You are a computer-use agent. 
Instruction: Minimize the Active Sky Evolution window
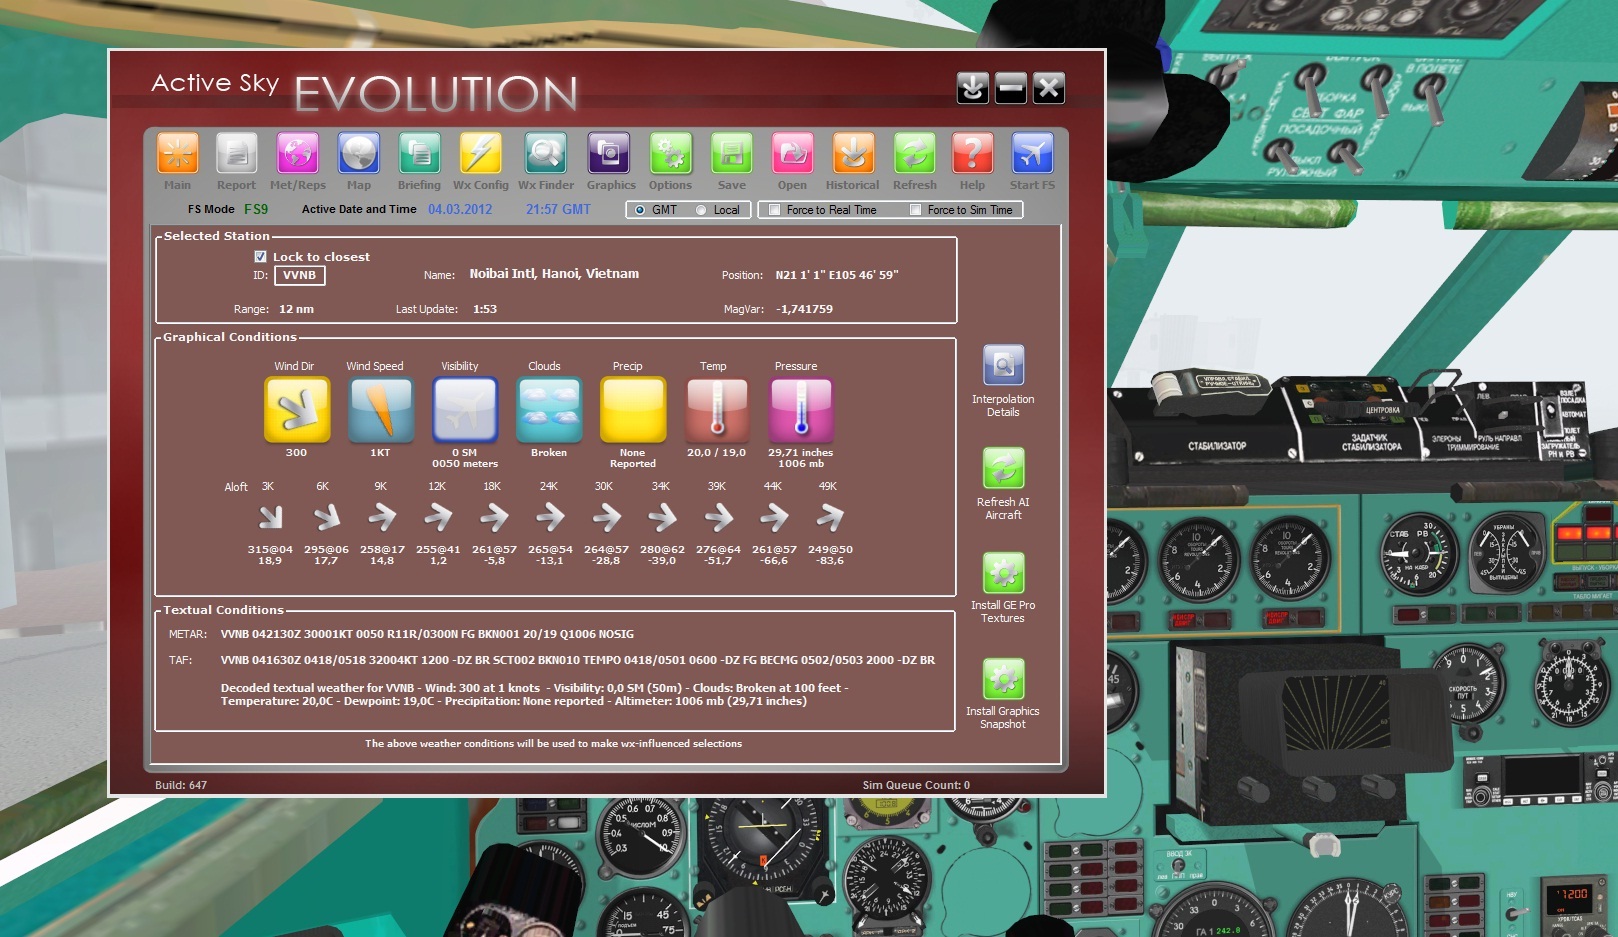[x=1011, y=88]
